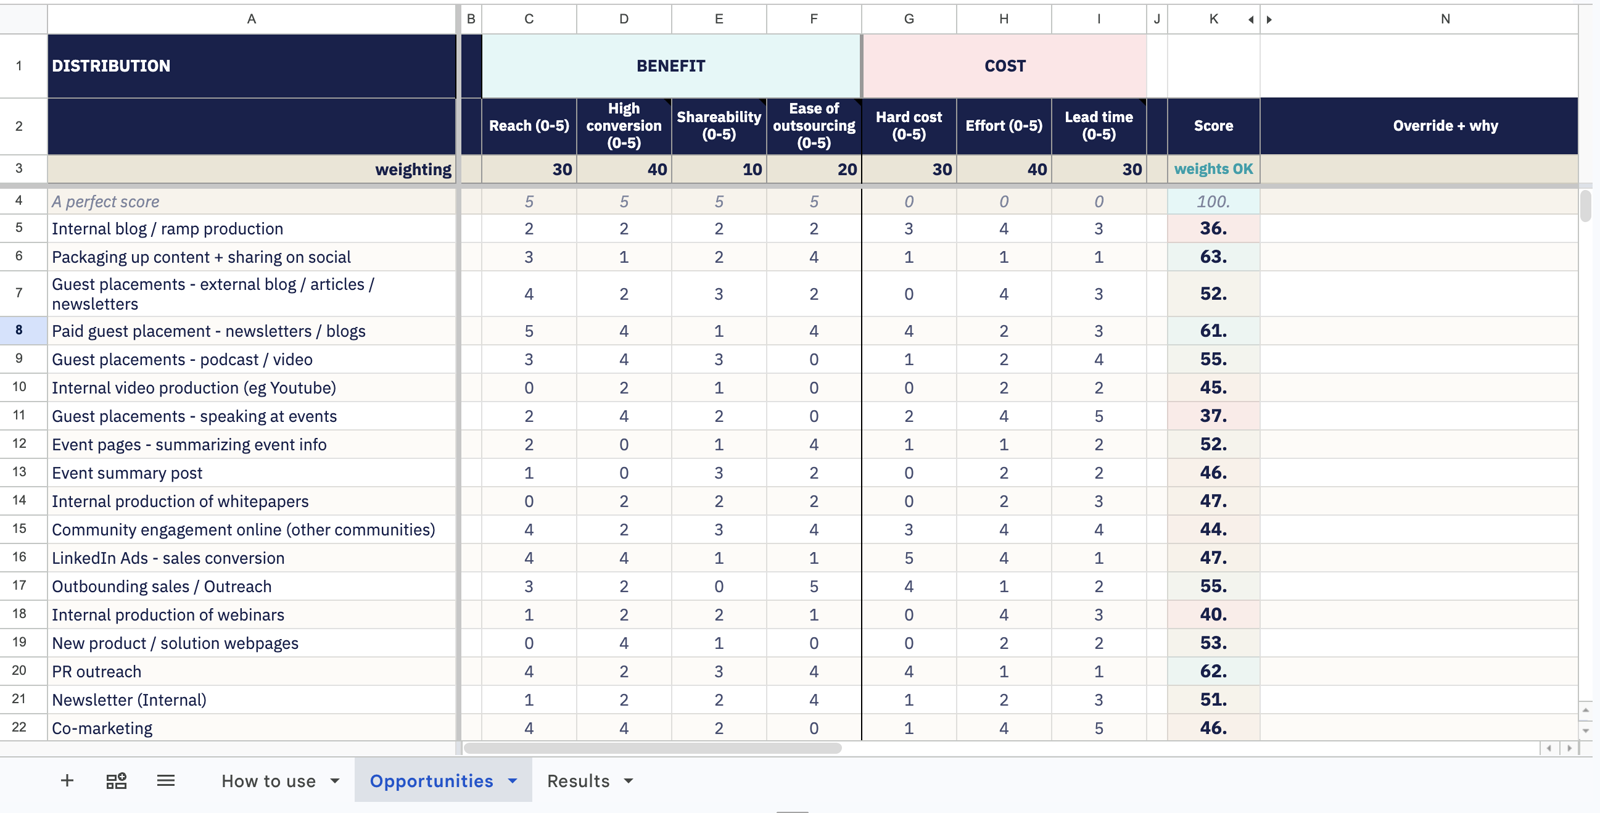This screenshot has width=1600, height=813.
Task: Open the How to use tab dropdown arrow
Action: [335, 781]
